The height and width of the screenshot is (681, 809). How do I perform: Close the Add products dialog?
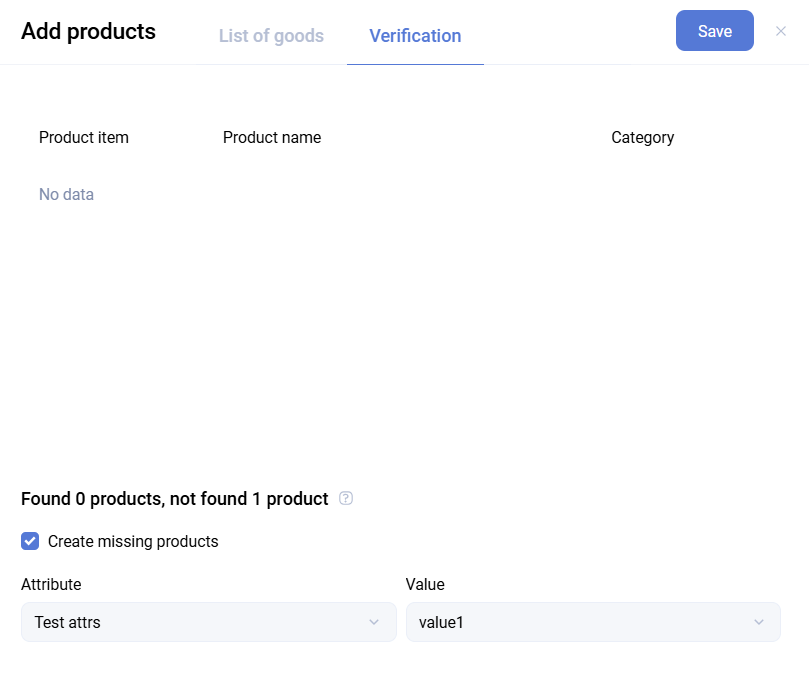tap(781, 31)
